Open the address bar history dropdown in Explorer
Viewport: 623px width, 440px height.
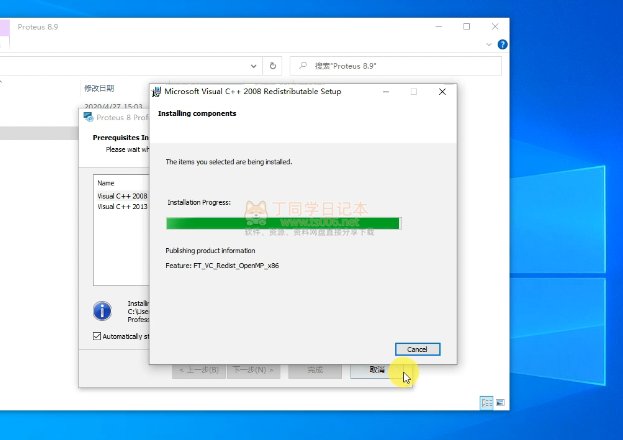coord(253,66)
